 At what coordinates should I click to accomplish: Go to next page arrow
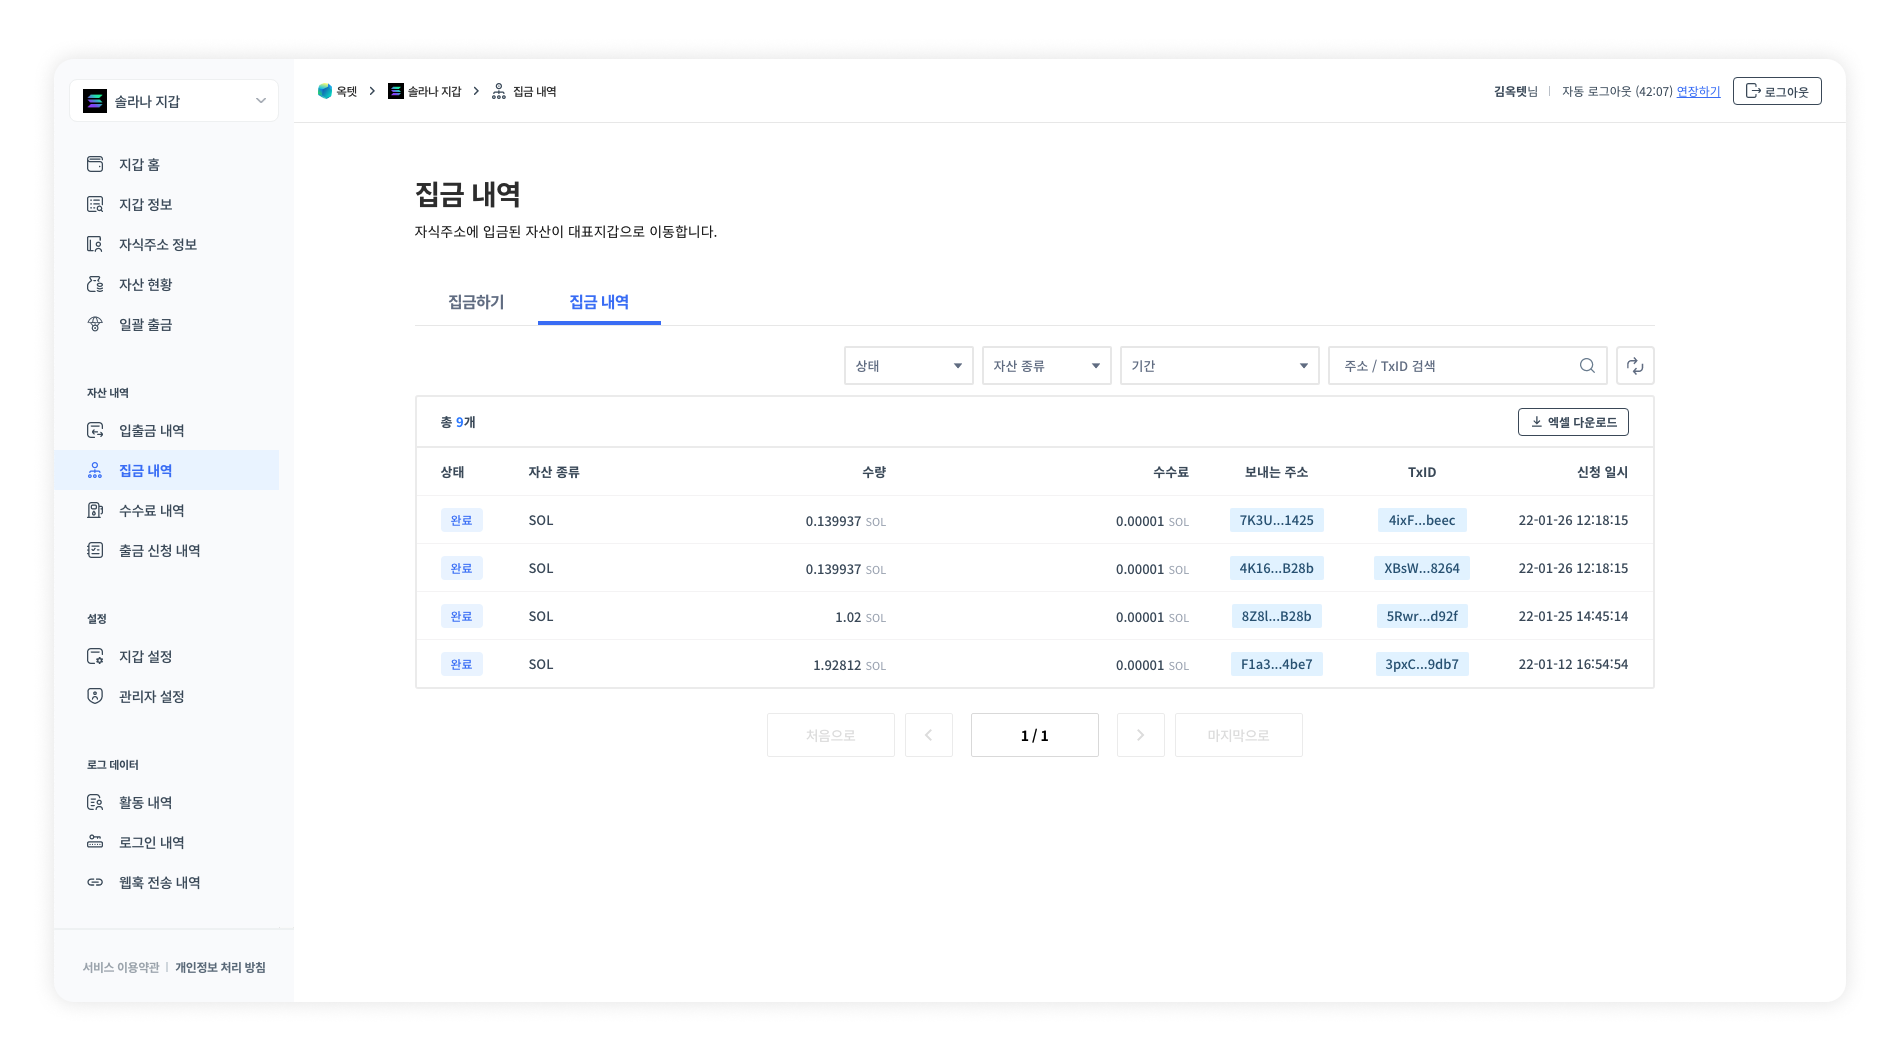coord(1141,735)
